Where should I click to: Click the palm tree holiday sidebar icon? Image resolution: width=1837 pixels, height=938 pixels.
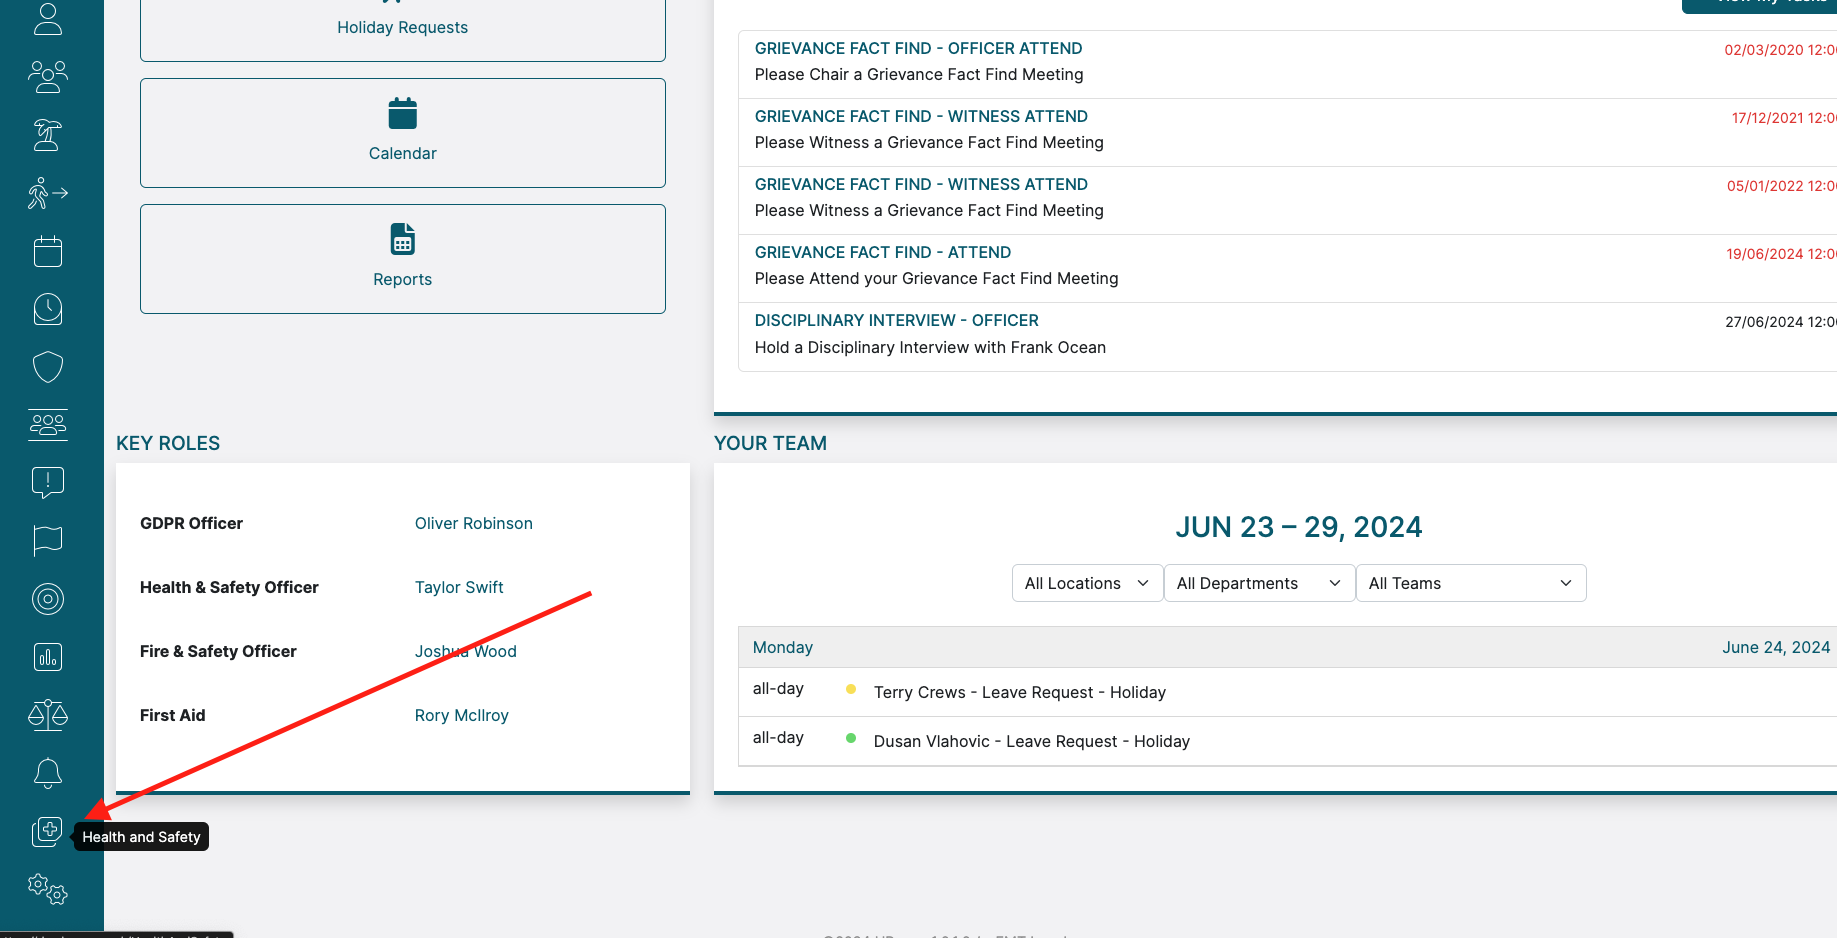click(47, 135)
